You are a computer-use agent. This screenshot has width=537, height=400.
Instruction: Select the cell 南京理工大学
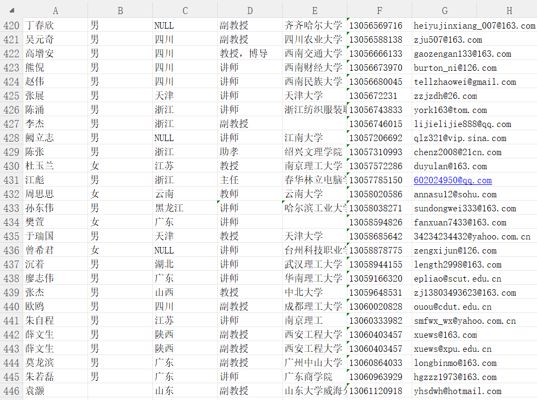tap(313, 166)
